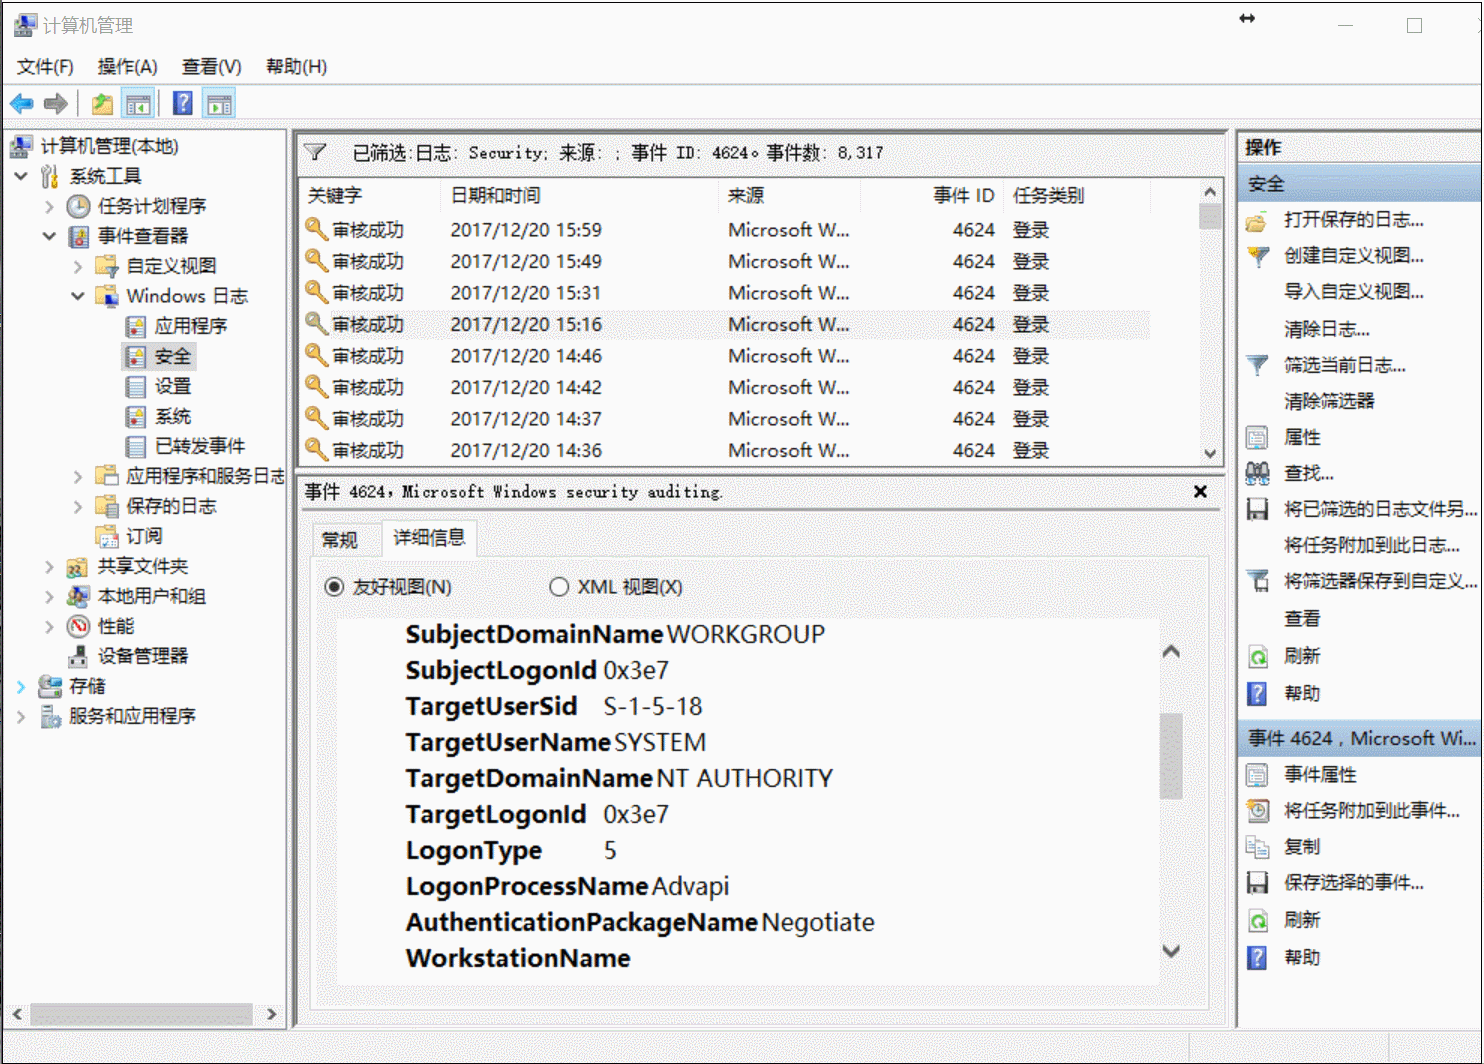Image resolution: width=1484 pixels, height=1064 pixels.
Task: Click the 复制 copy icon
Action: click(x=1257, y=846)
